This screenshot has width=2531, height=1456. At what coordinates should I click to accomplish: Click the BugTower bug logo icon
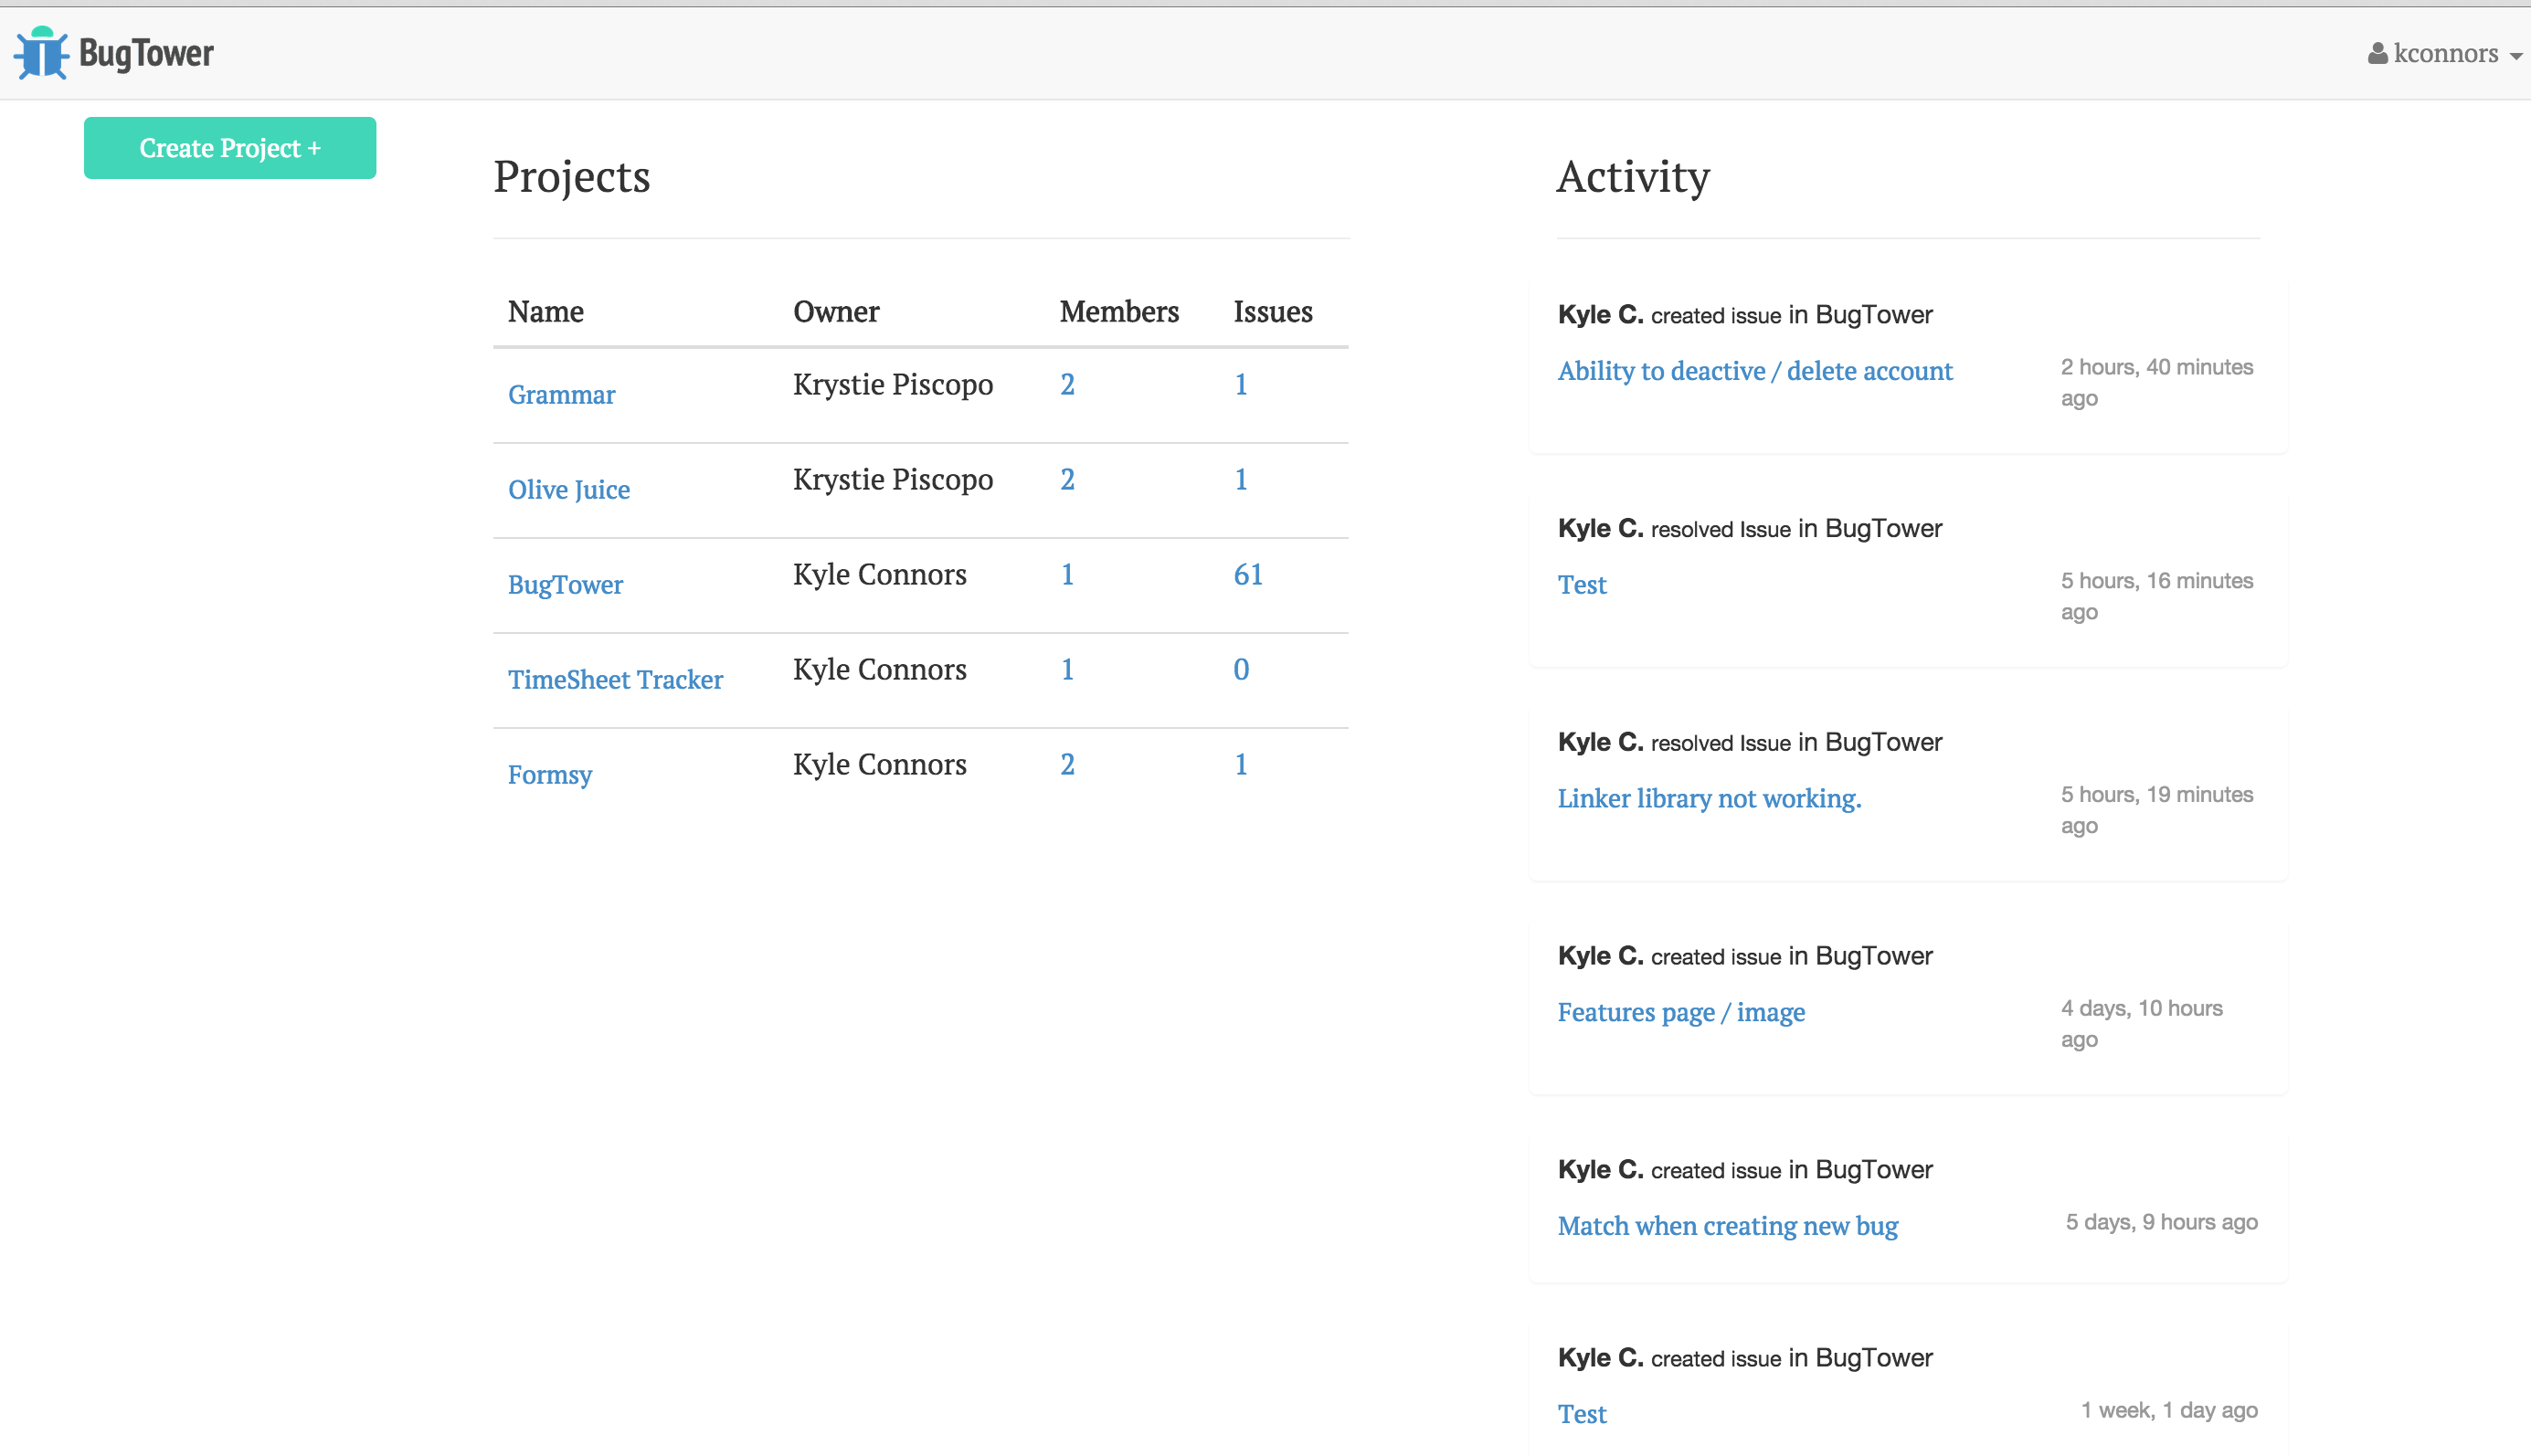pos(41,53)
